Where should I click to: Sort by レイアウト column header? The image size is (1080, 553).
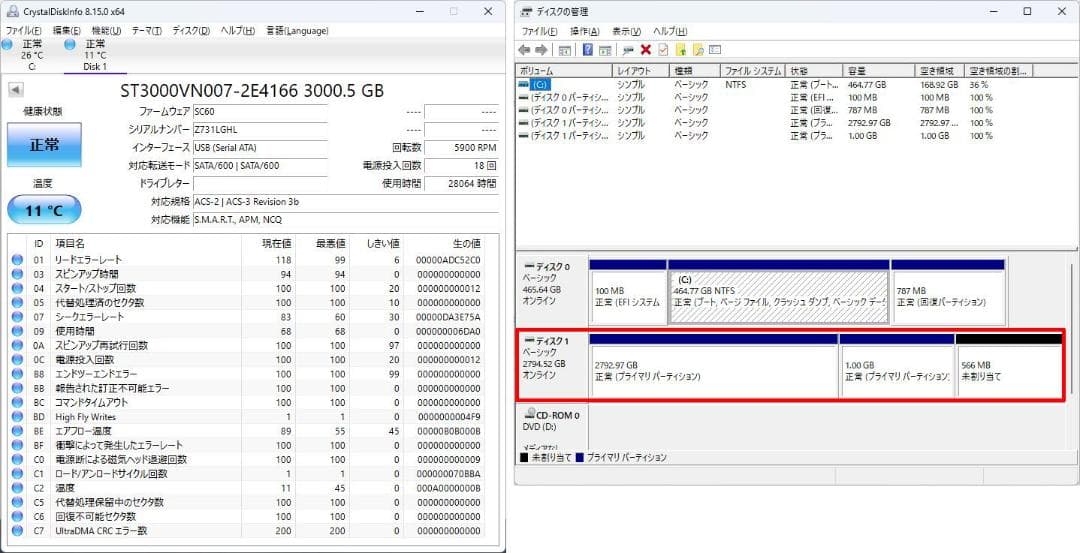641,71
